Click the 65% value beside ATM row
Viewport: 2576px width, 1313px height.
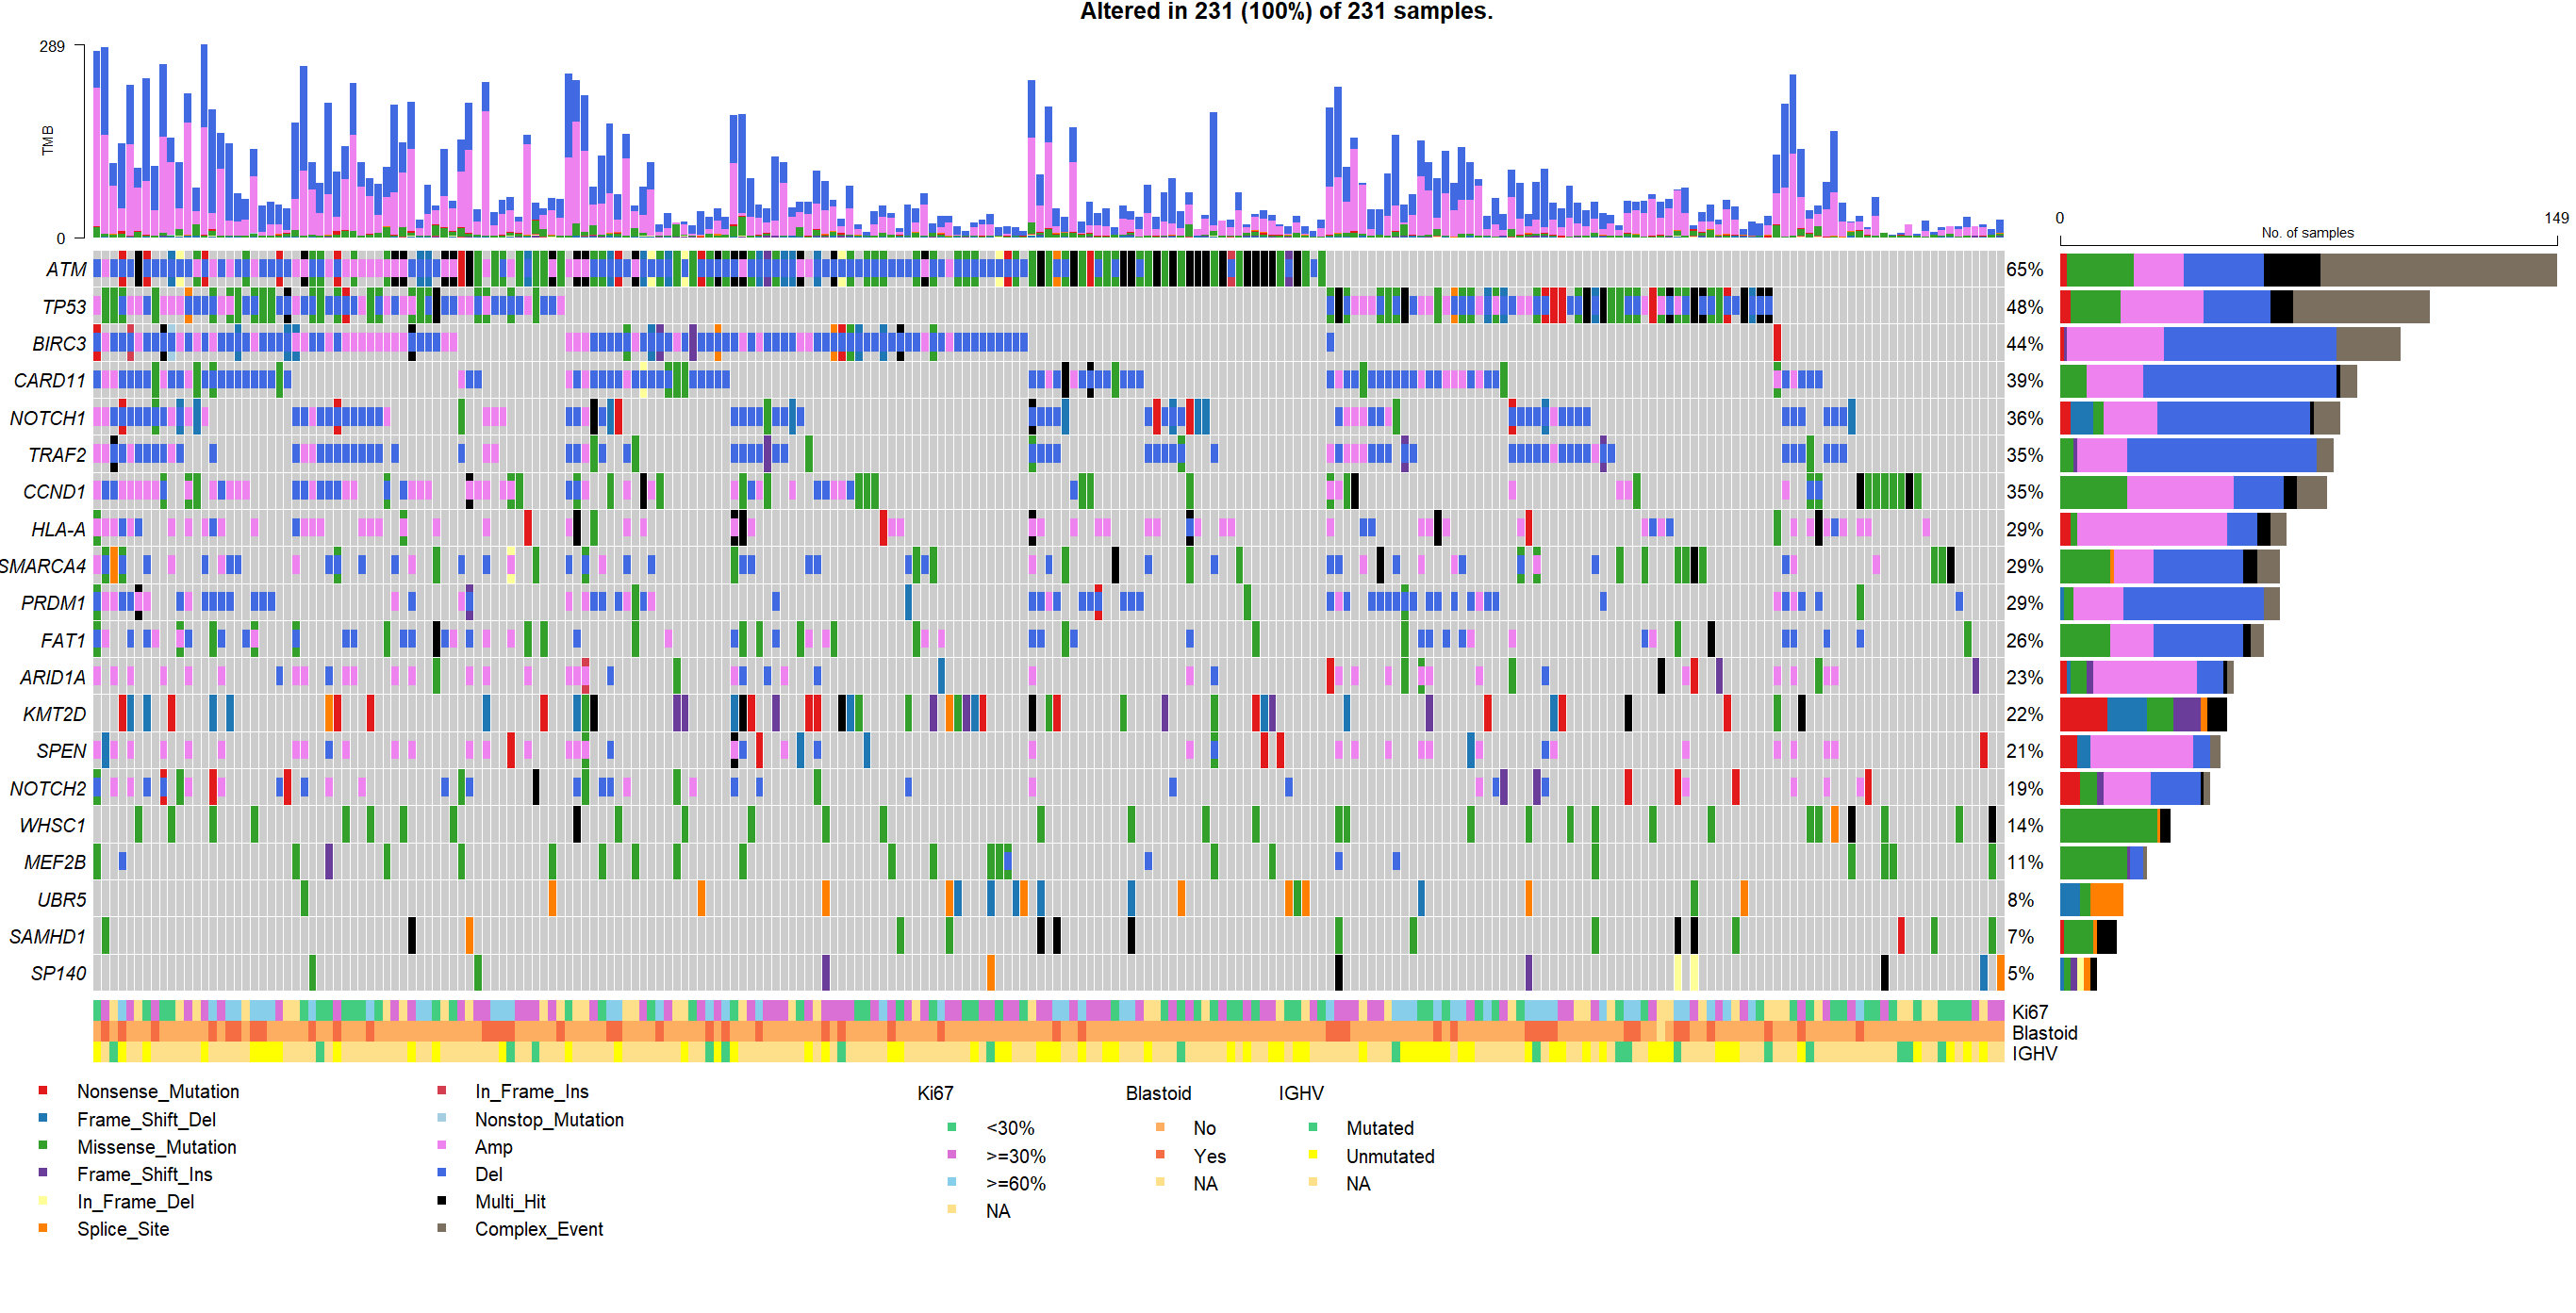[2024, 270]
